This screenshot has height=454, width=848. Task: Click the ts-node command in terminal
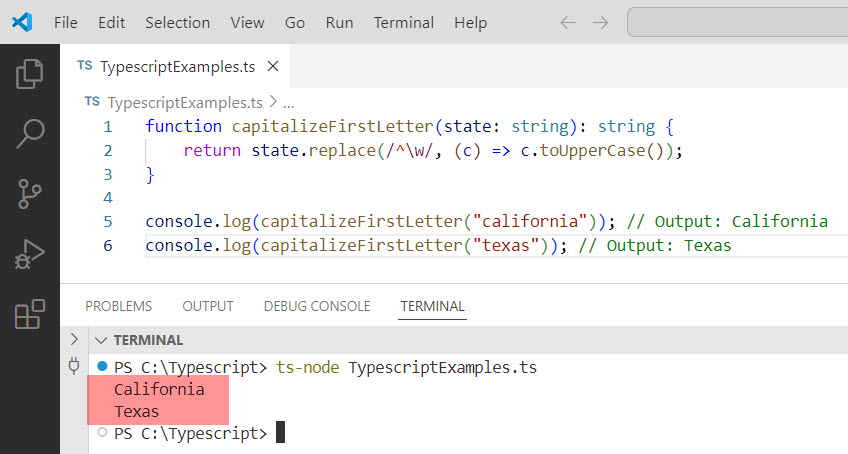[x=308, y=367]
